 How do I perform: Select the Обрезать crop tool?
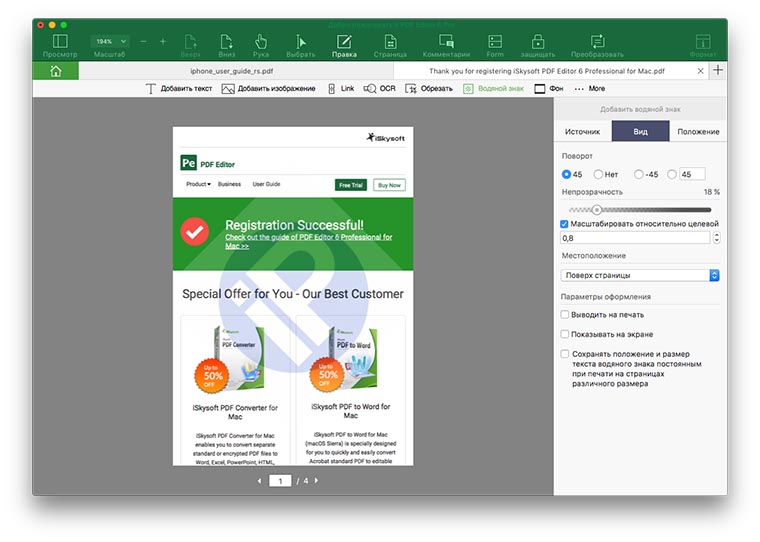pos(429,89)
